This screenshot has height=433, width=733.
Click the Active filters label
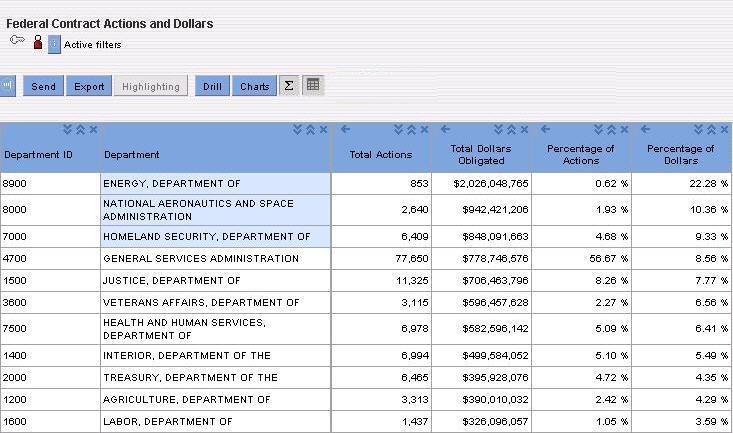(93, 45)
